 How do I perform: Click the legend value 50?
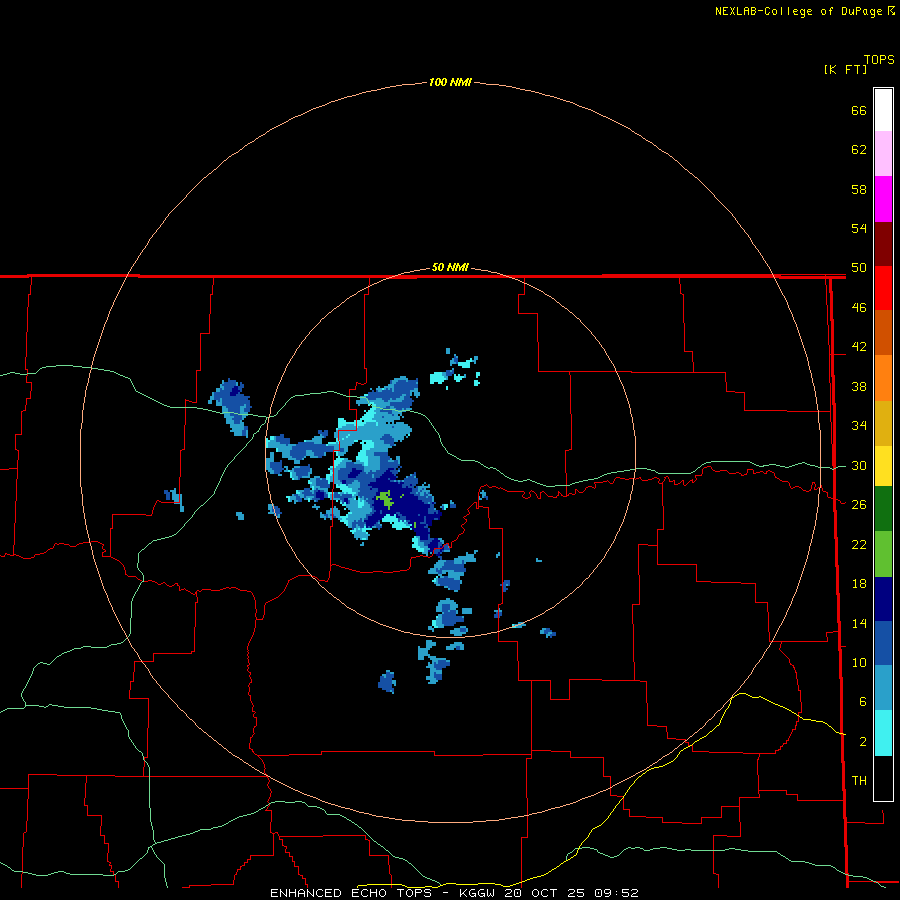tap(859, 267)
